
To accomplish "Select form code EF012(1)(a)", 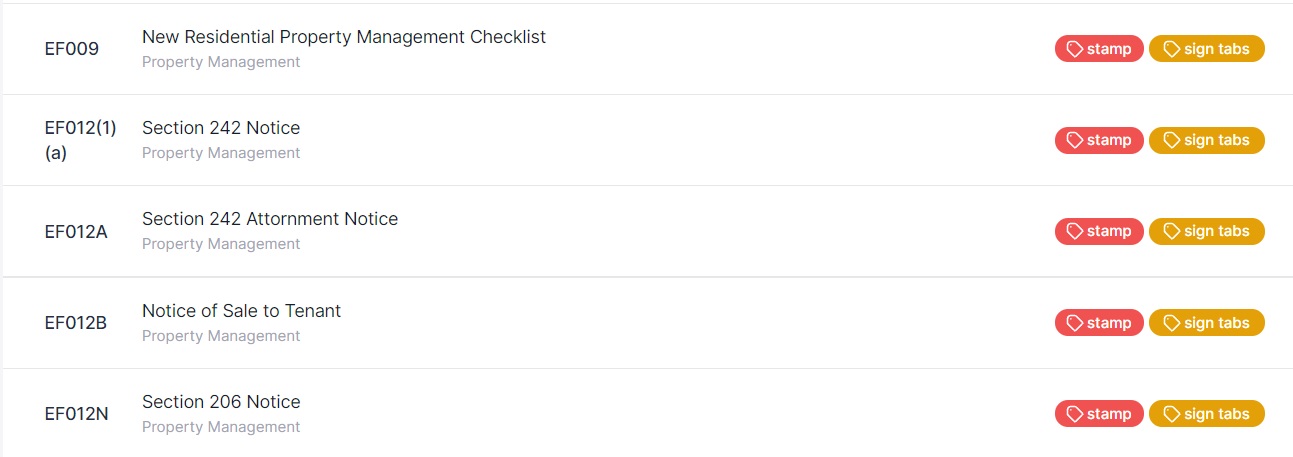I will click(80, 140).
